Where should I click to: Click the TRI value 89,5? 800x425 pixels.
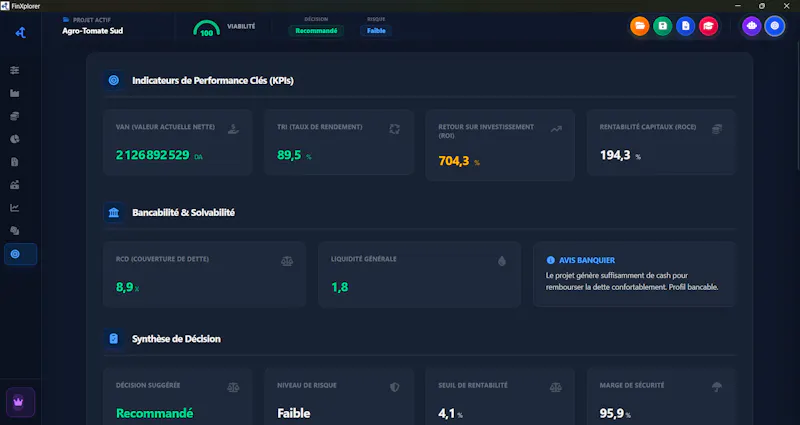289,155
